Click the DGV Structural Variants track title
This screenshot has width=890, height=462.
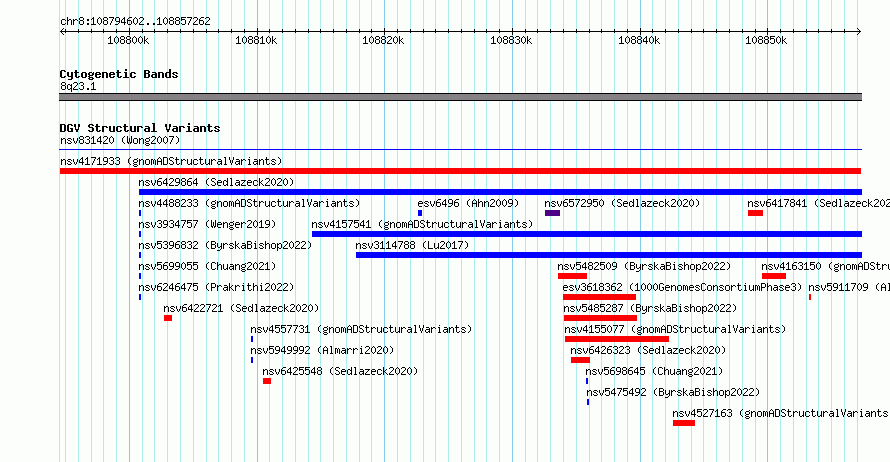pyautogui.click(x=140, y=128)
